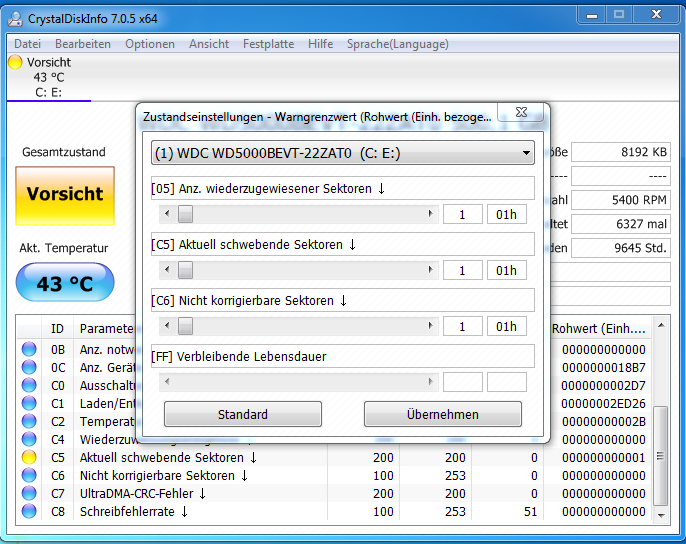Click the [05] hex value field 01h

[x=507, y=214]
